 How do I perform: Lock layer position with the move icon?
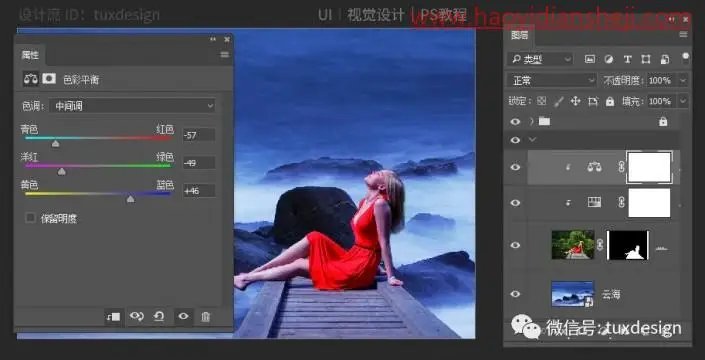576,101
